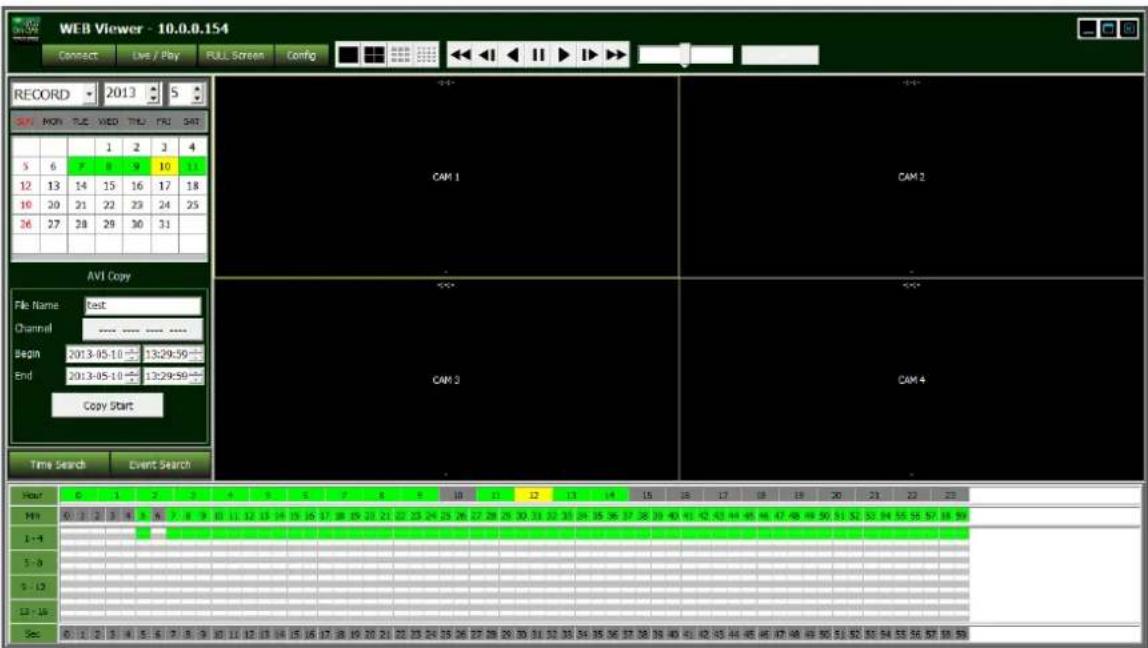
Task: Select hour 23 on the timeline
Action: click(950, 496)
